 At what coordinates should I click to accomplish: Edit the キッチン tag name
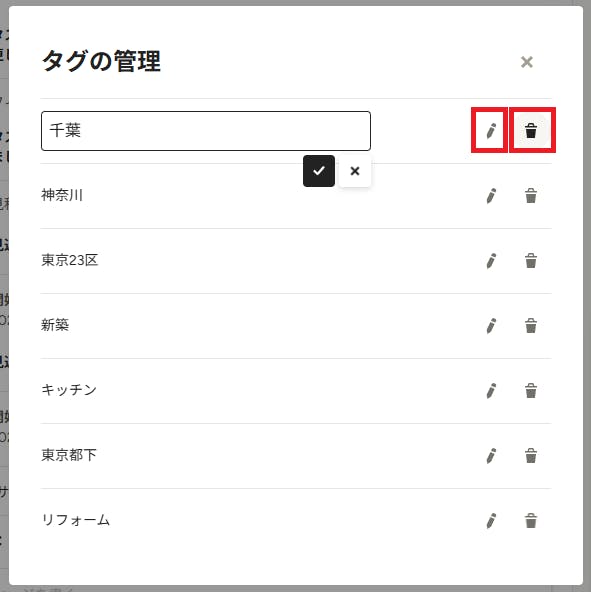491,390
